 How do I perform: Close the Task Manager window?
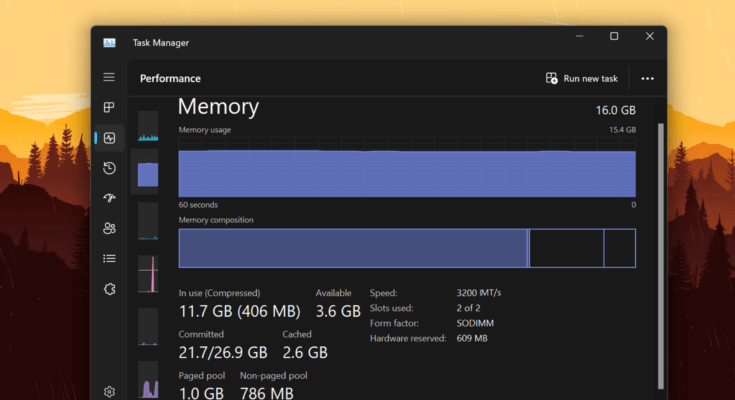[650, 36]
